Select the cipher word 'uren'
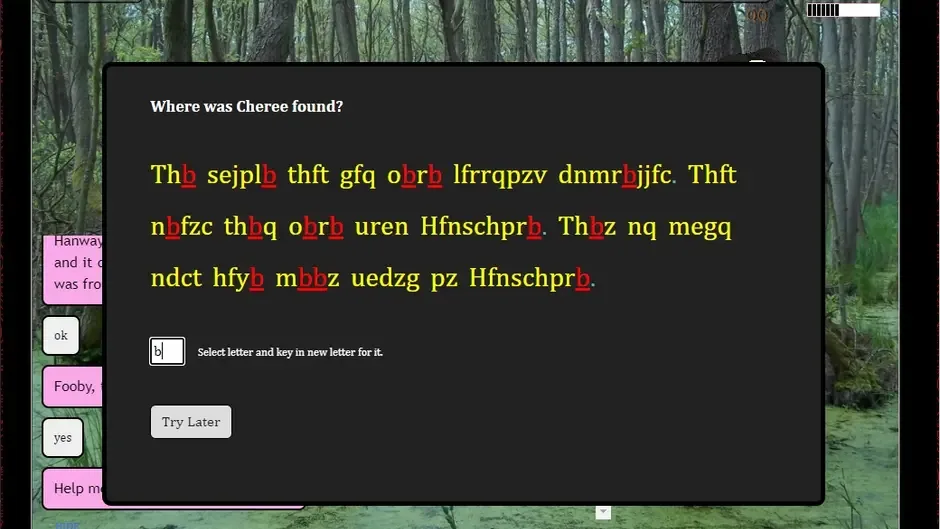The height and width of the screenshot is (529, 940). 381,227
